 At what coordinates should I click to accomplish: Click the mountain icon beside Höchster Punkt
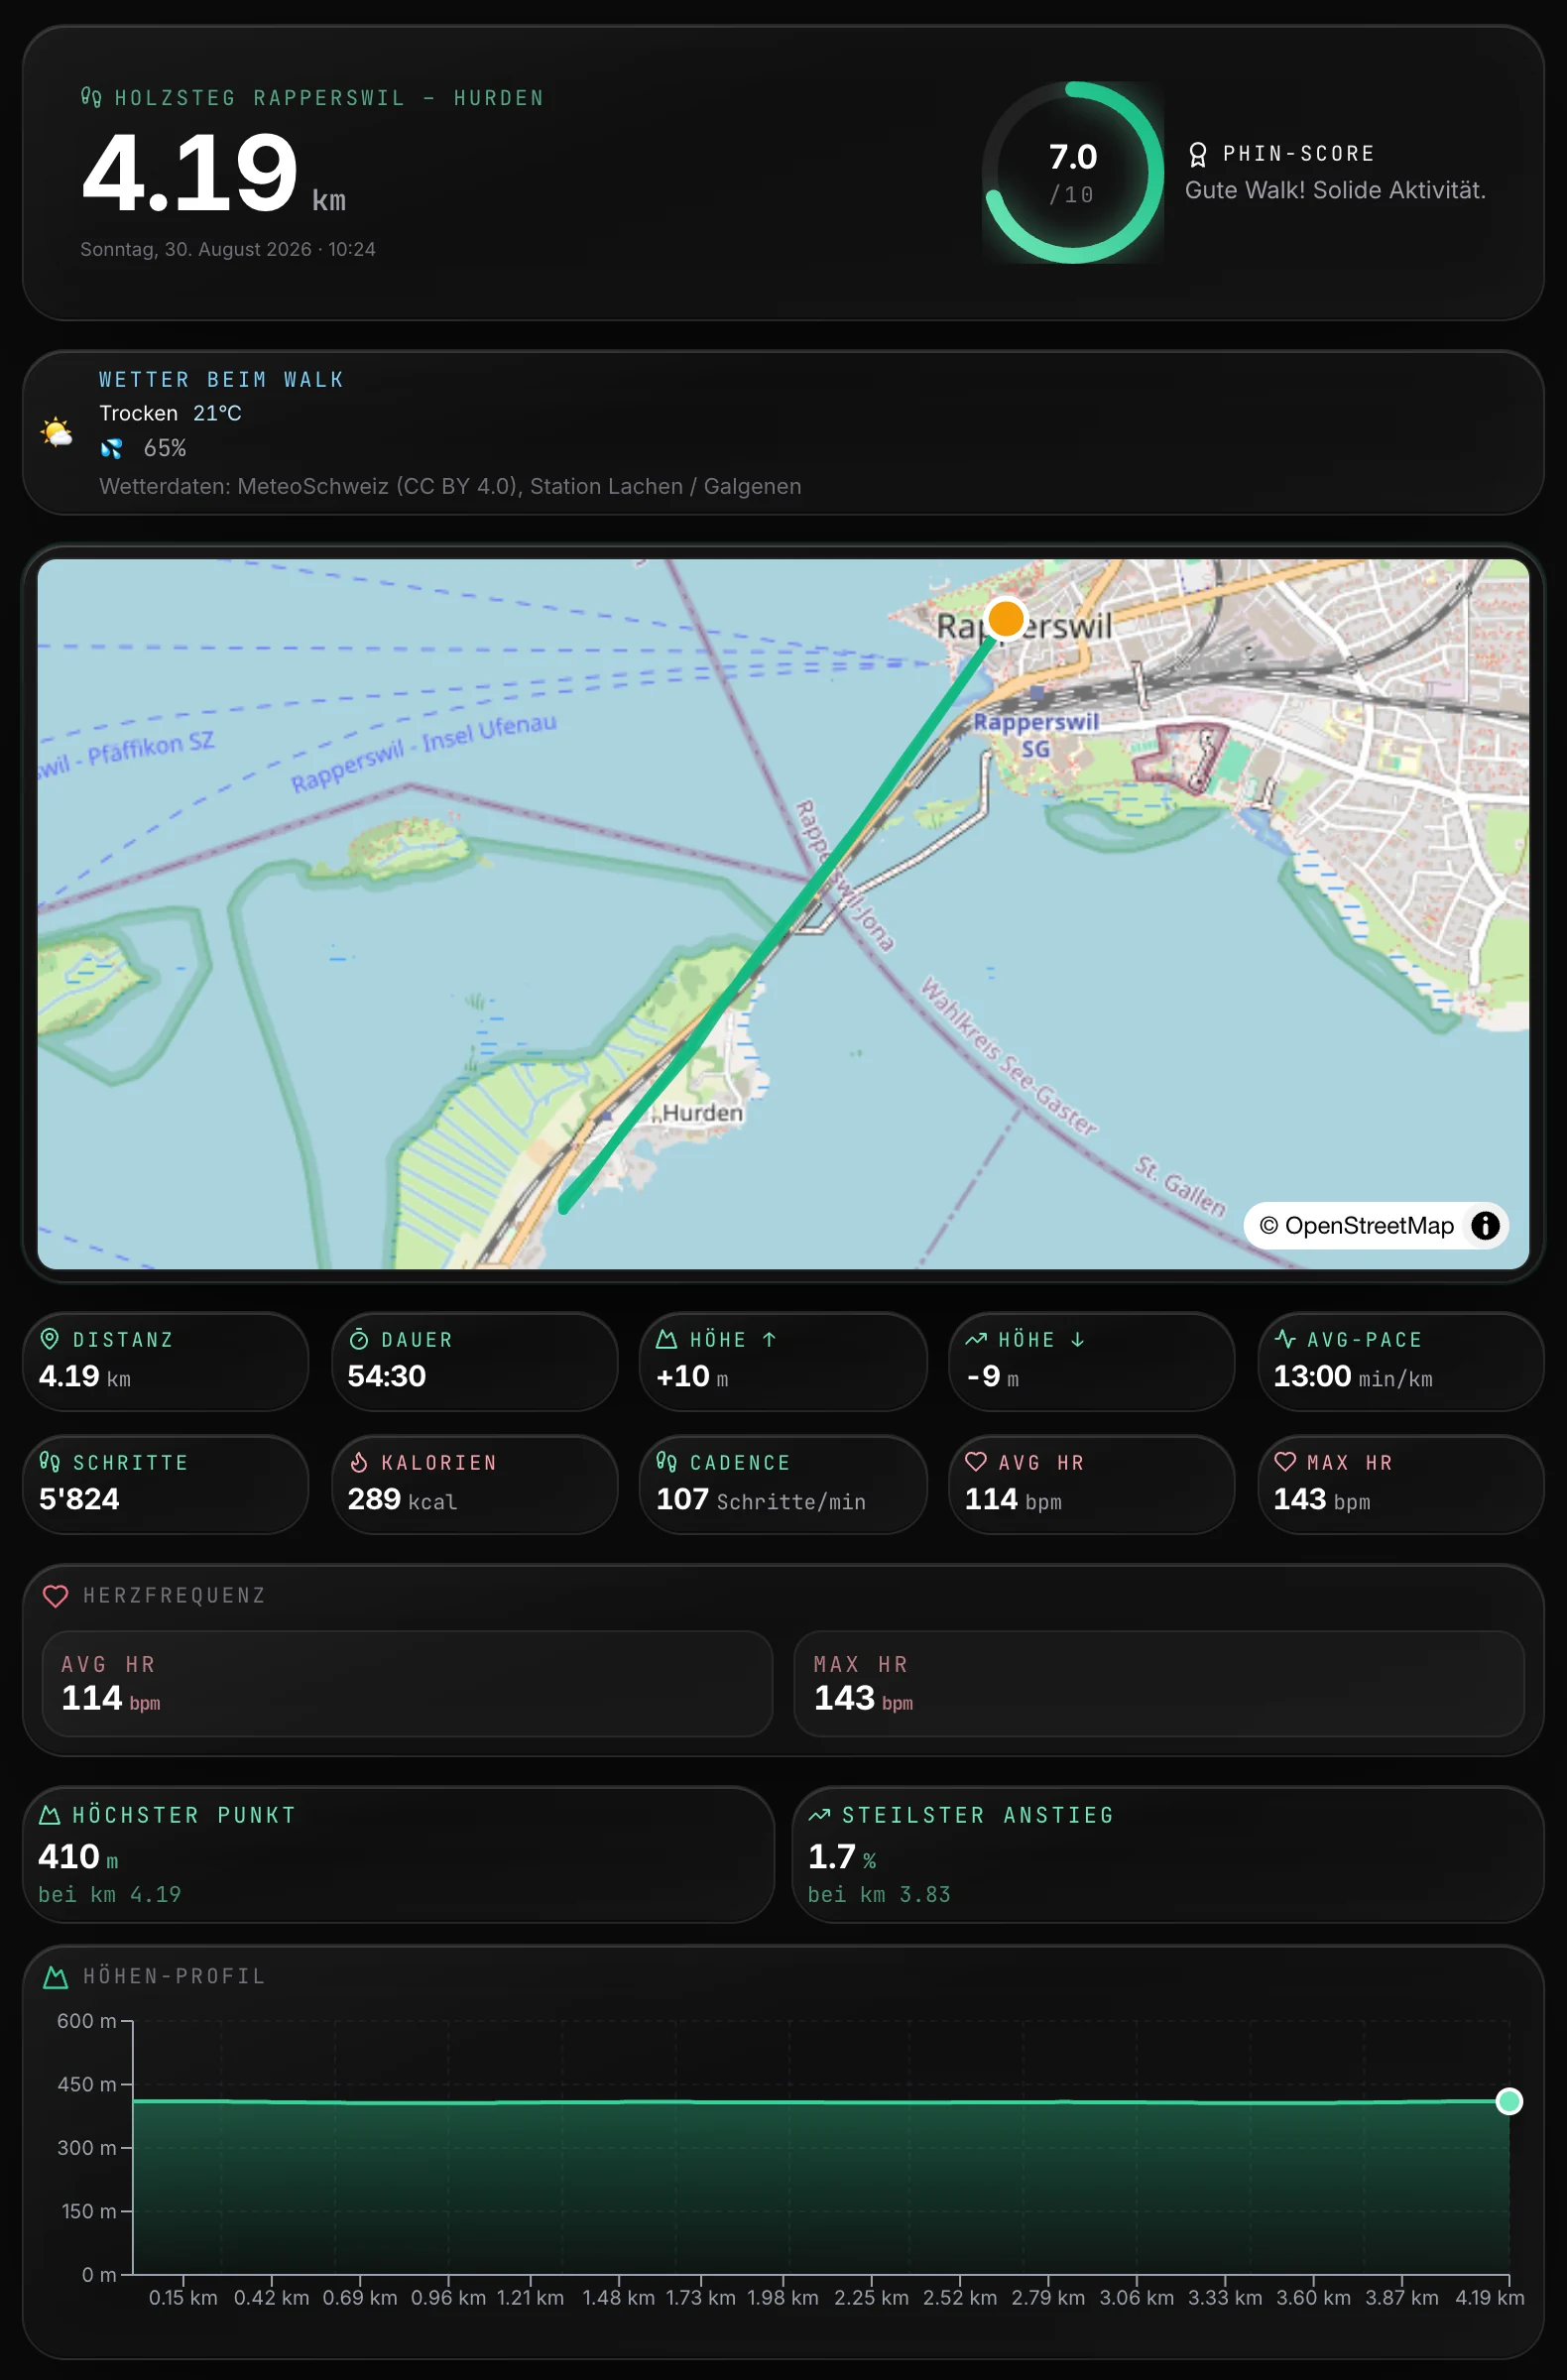tap(49, 1815)
